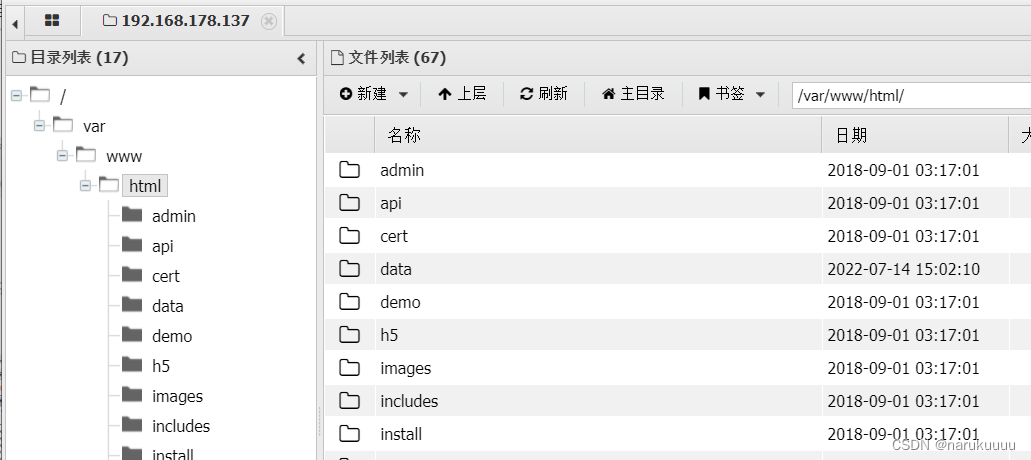The width and height of the screenshot is (1031, 460).
Task: Select data folder in directory tree
Action: click(168, 306)
